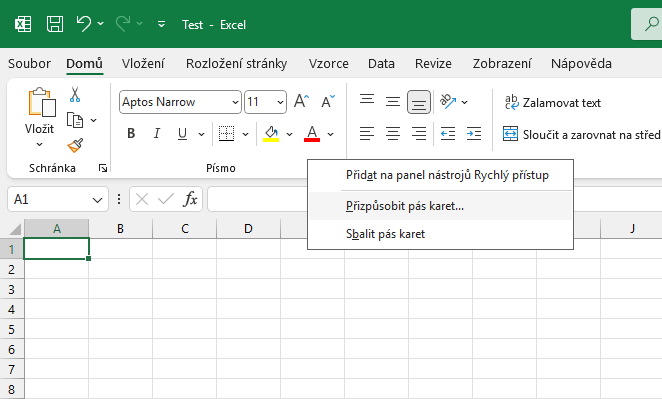Click the search magnifier icon
Screen dimensions: 662x399
(x=652, y=24)
